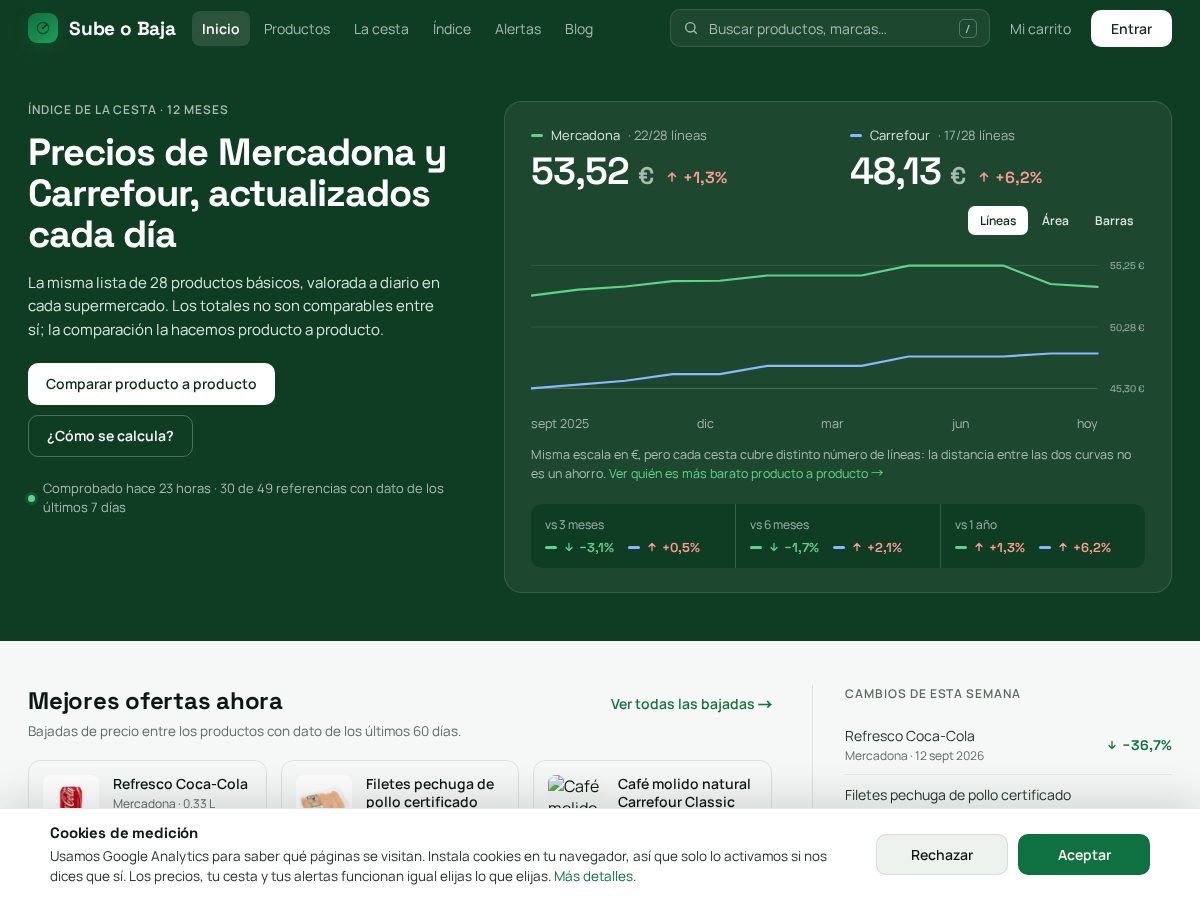Switch chart to Área view
1200x900 pixels.
coord(1055,220)
